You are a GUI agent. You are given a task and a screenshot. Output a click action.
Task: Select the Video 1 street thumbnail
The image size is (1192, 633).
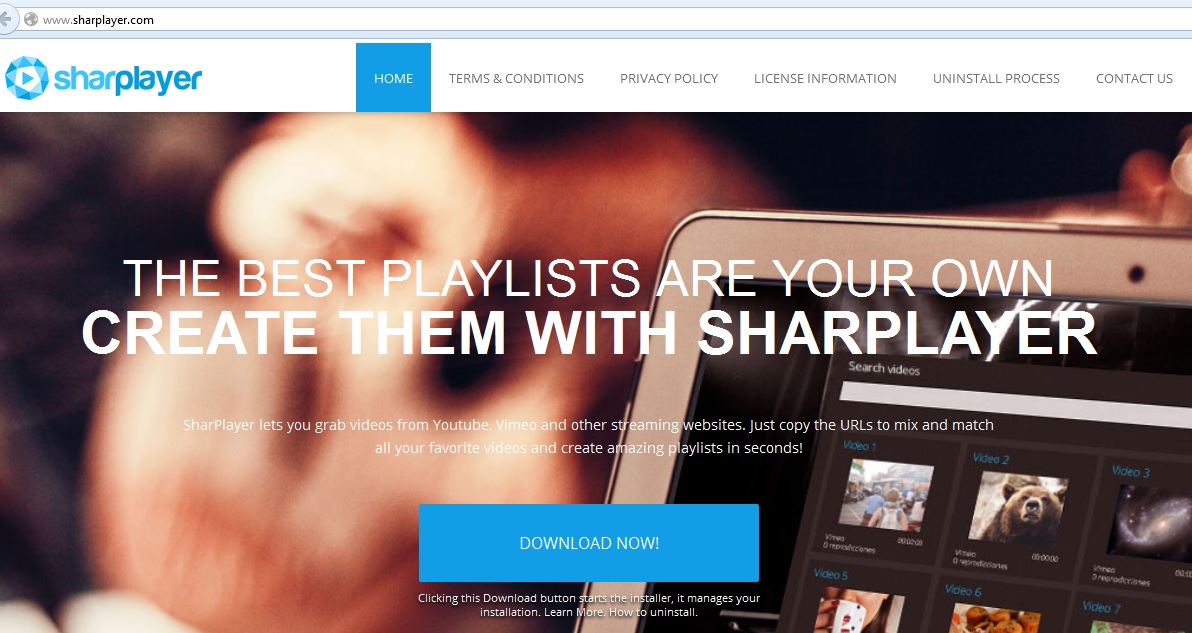coord(886,494)
